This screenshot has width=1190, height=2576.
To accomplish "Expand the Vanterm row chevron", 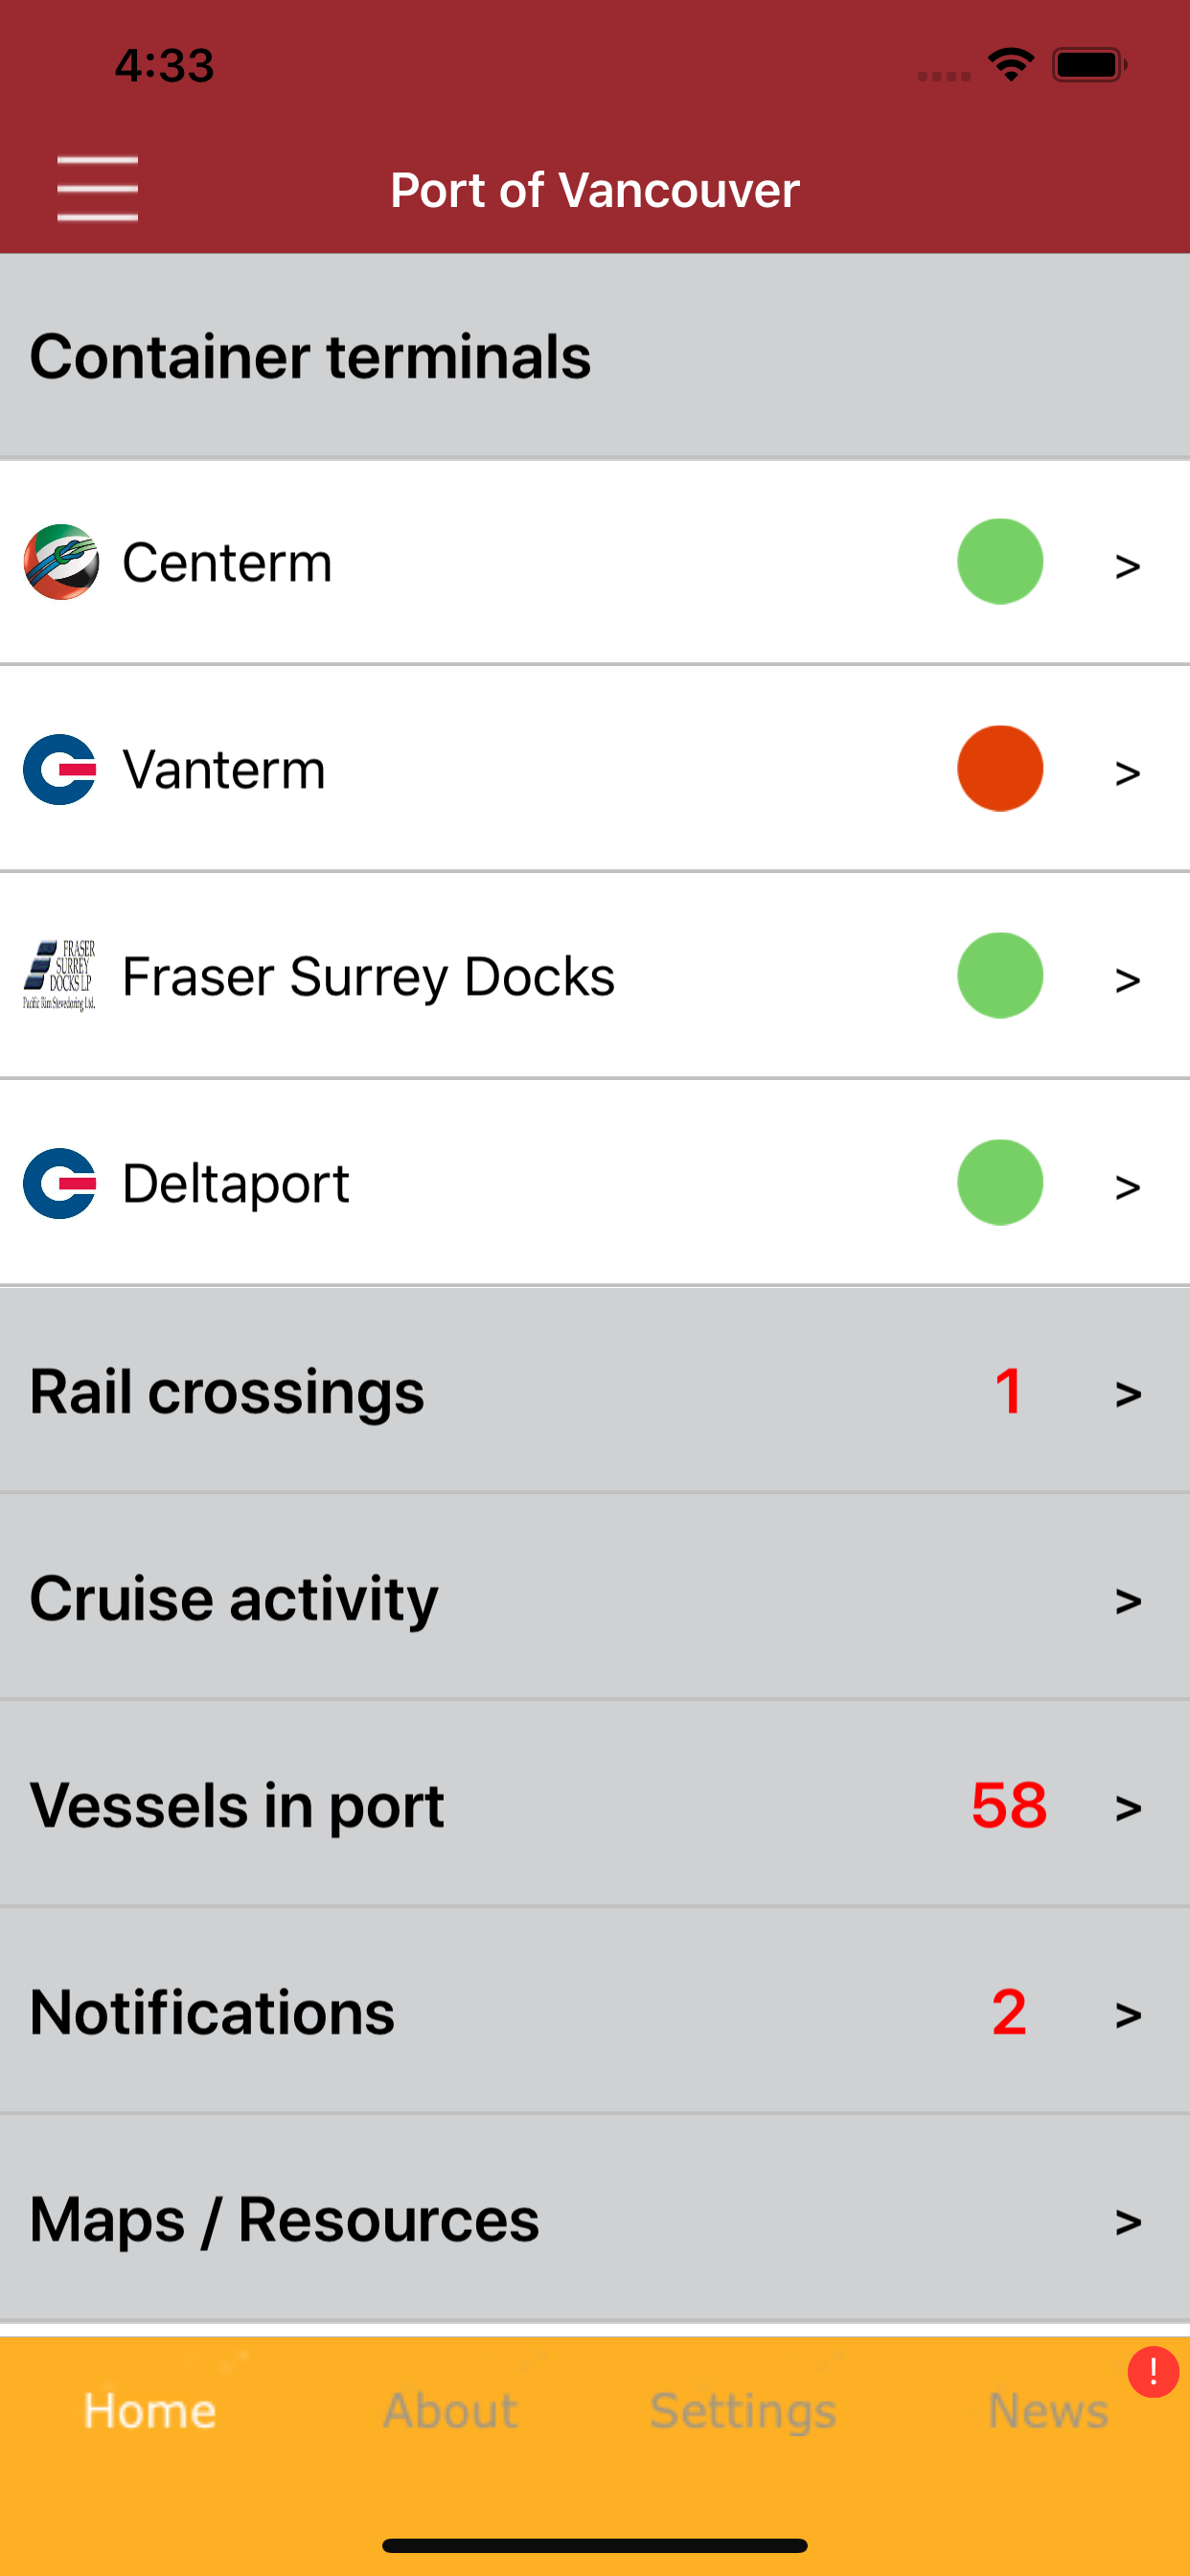I will click(x=1128, y=773).
